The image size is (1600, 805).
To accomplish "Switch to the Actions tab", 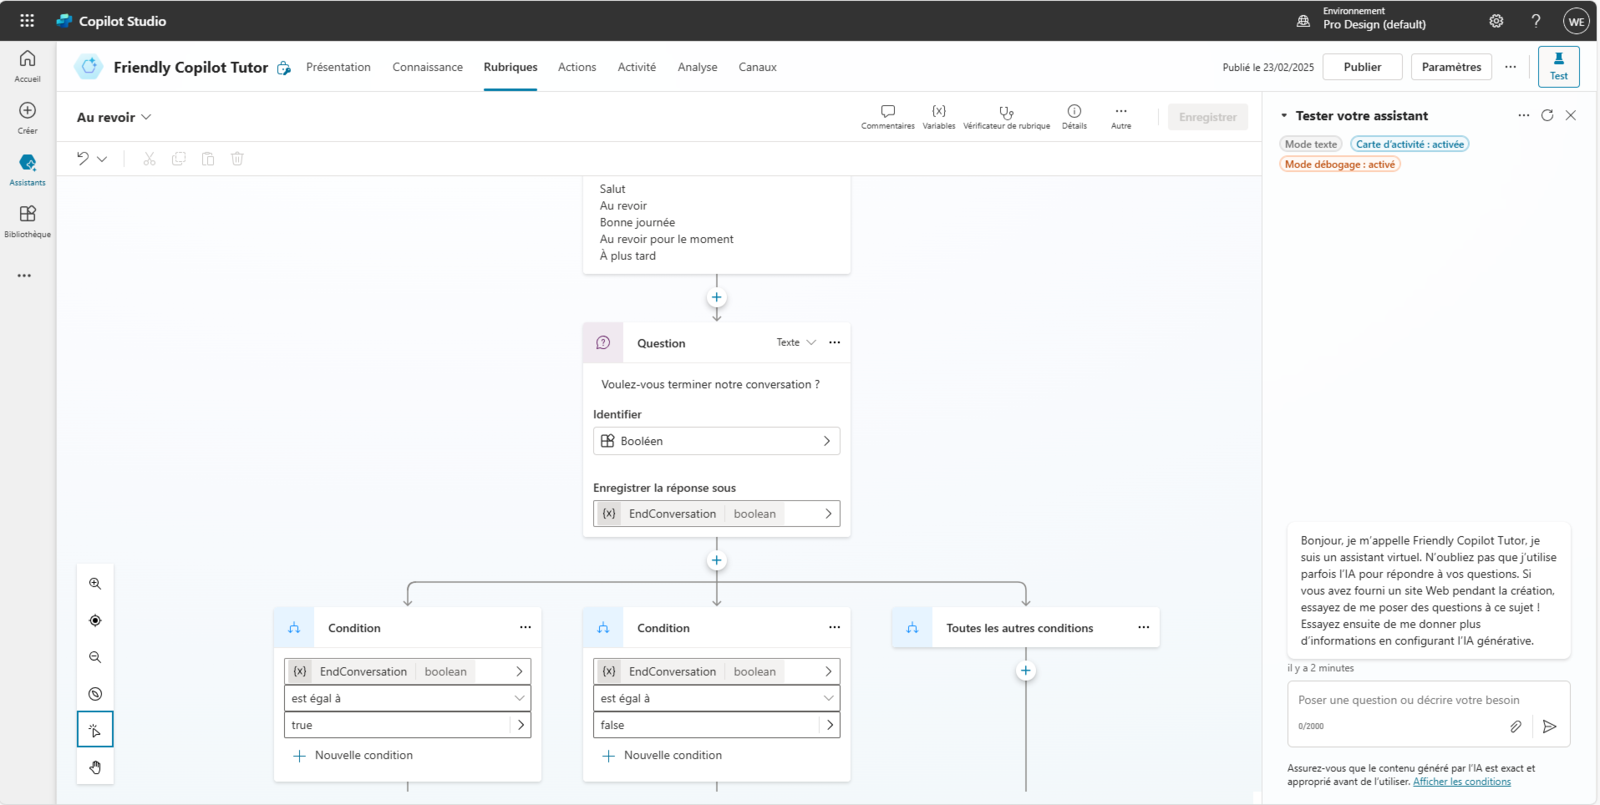I will [x=577, y=67].
